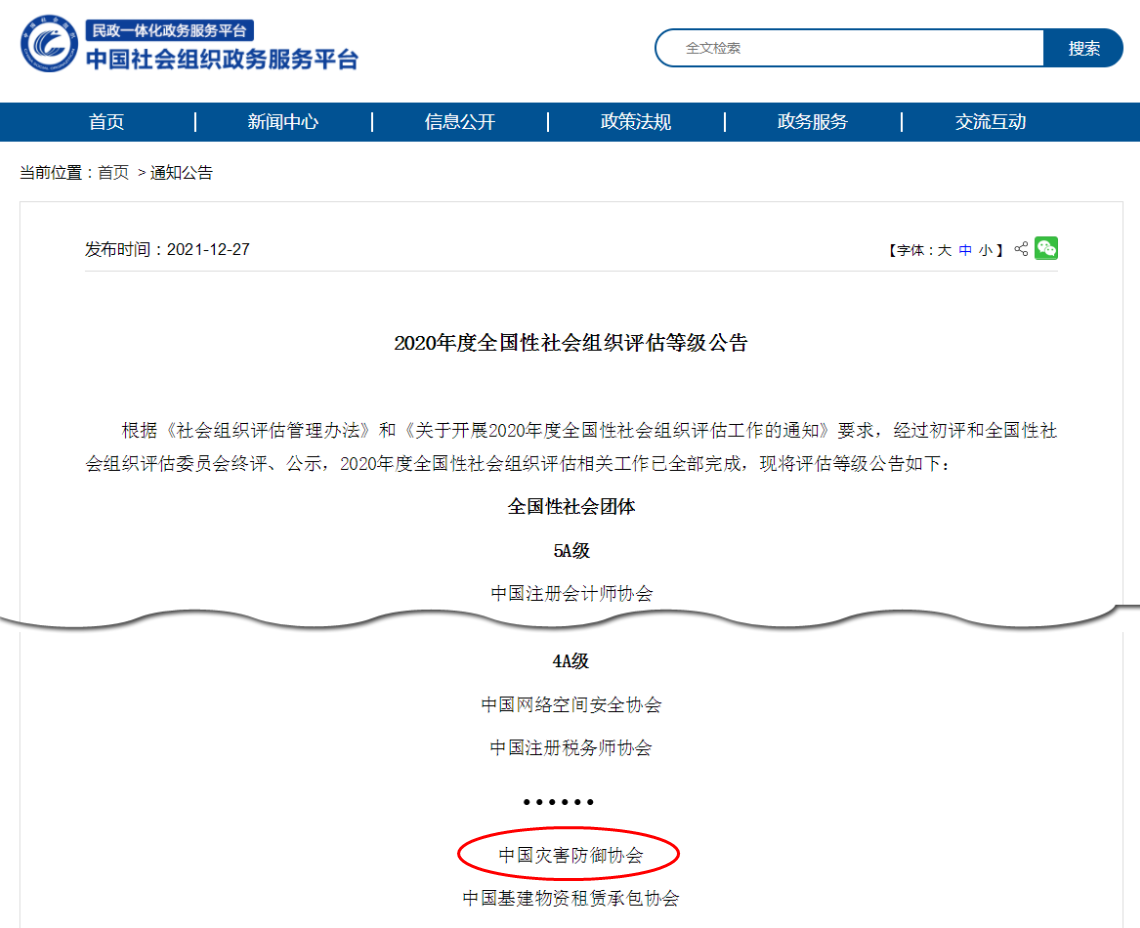Click the 5A级 heading
Image resolution: width=1140 pixels, height=928 pixels.
(571, 551)
